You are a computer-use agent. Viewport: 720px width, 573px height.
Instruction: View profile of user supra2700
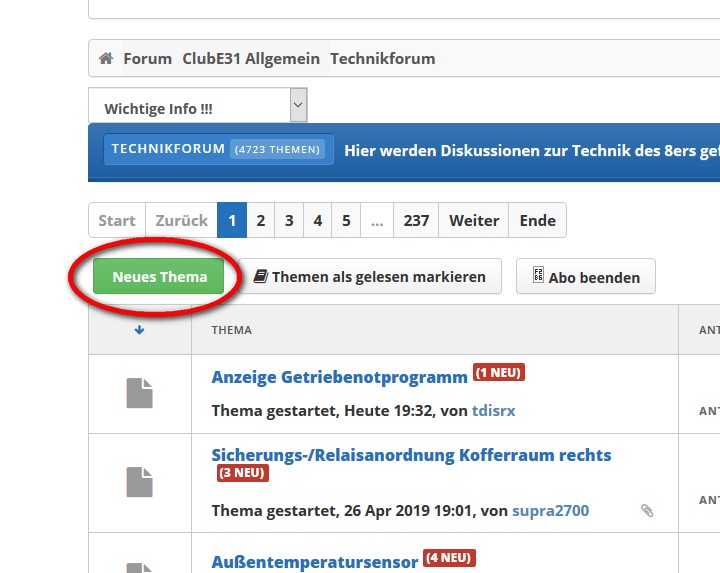[x=550, y=511]
